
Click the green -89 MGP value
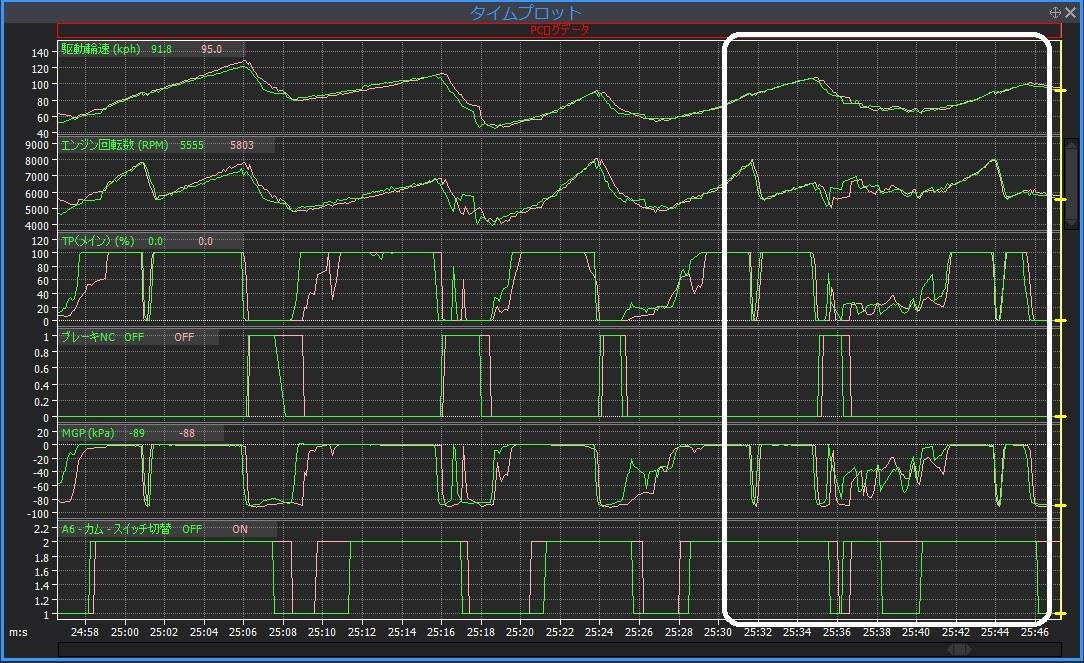pyautogui.click(x=137, y=433)
